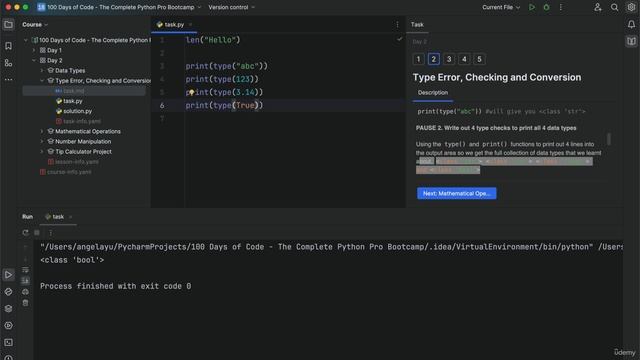Go to task step 1
Viewport: 640px width, 360px height.
pos(418,59)
